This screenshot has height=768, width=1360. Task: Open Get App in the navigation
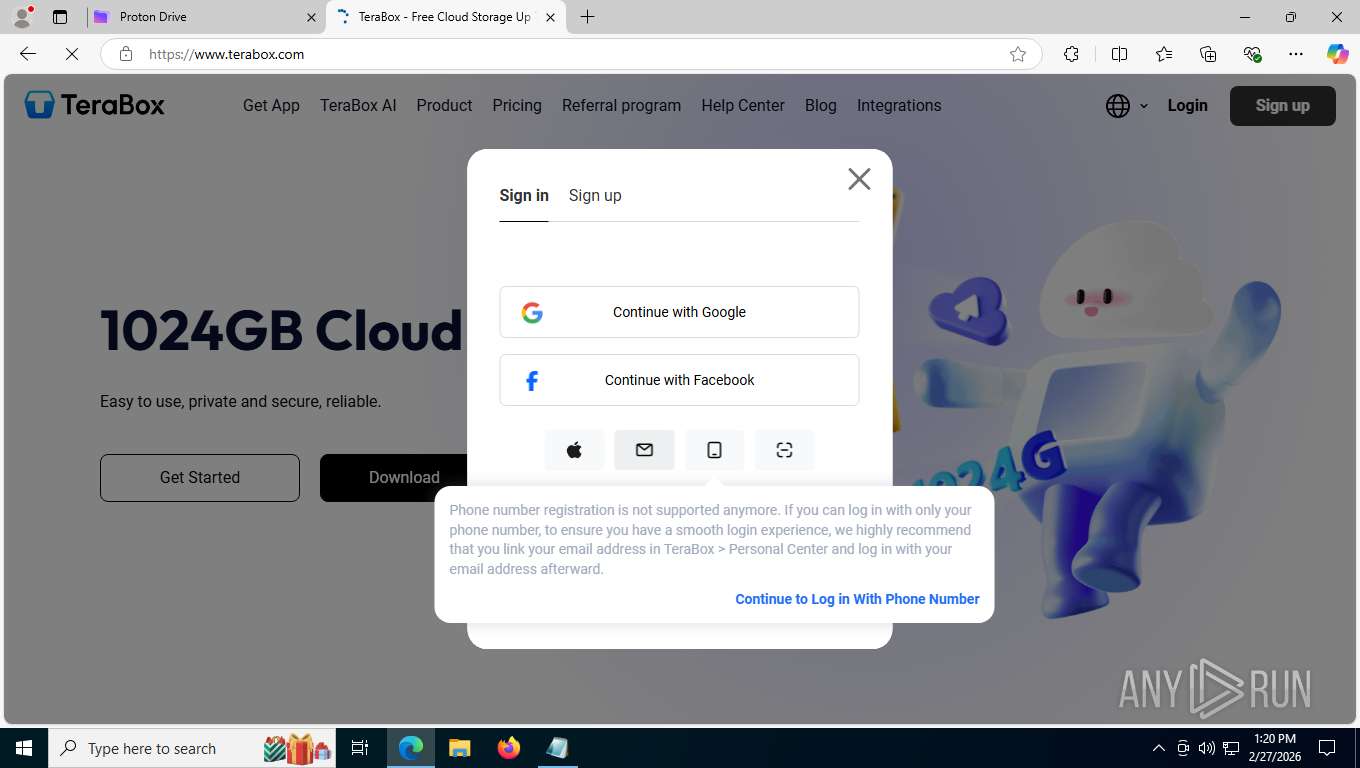[271, 105]
